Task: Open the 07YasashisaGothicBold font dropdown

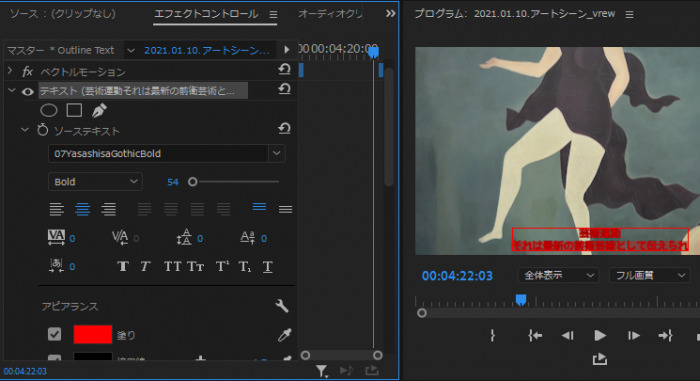Action: click(276, 154)
